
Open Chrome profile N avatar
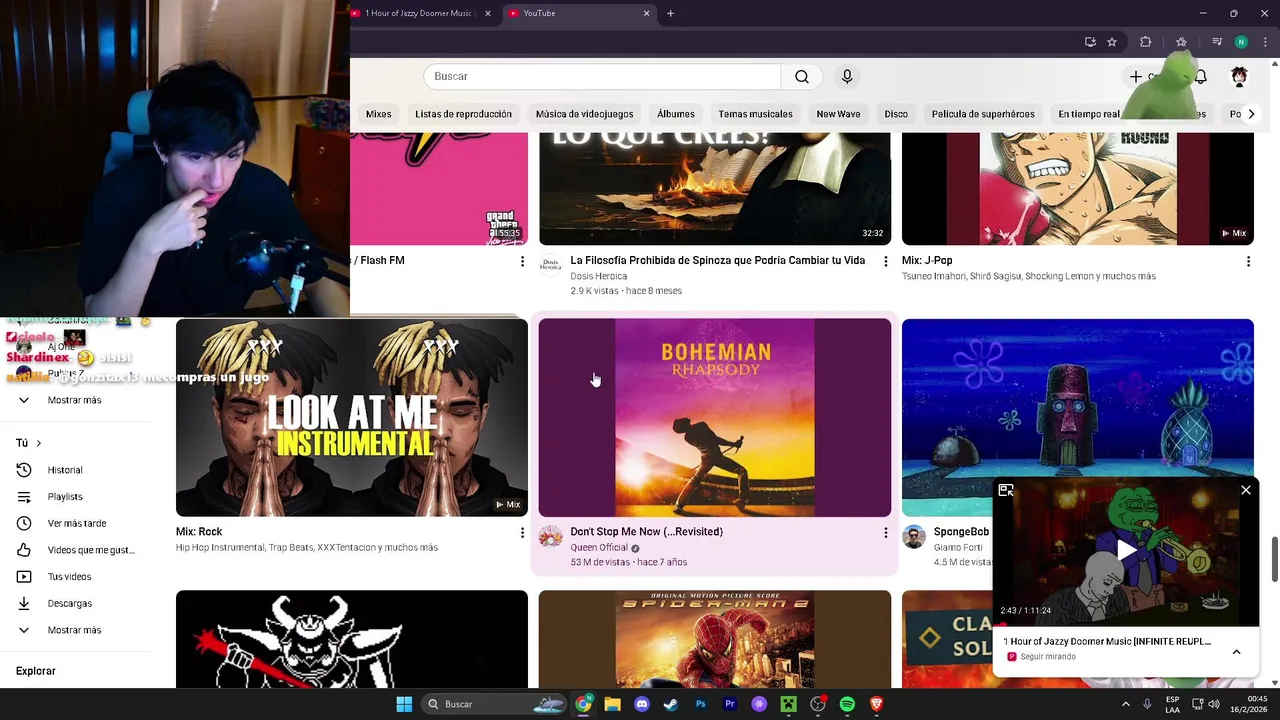(x=1241, y=42)
